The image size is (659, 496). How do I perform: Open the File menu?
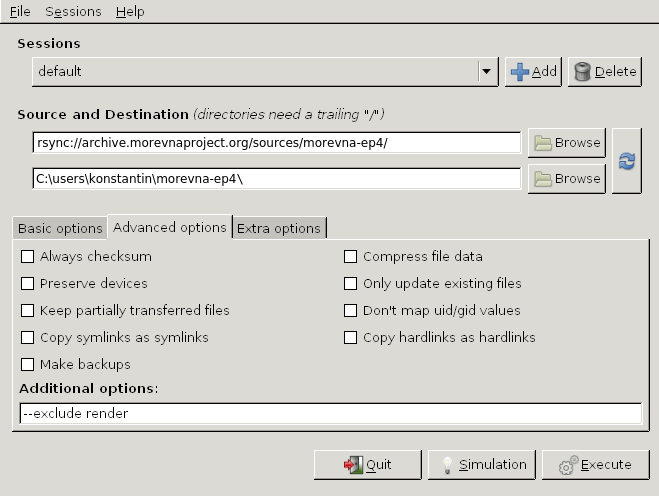(20, 11)
